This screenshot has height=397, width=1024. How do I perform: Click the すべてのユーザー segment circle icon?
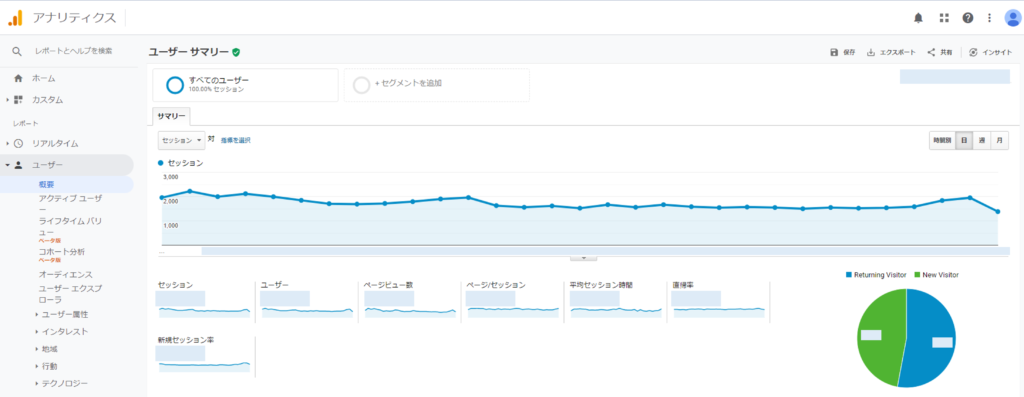pyautogui.click(x=175, y=85)
